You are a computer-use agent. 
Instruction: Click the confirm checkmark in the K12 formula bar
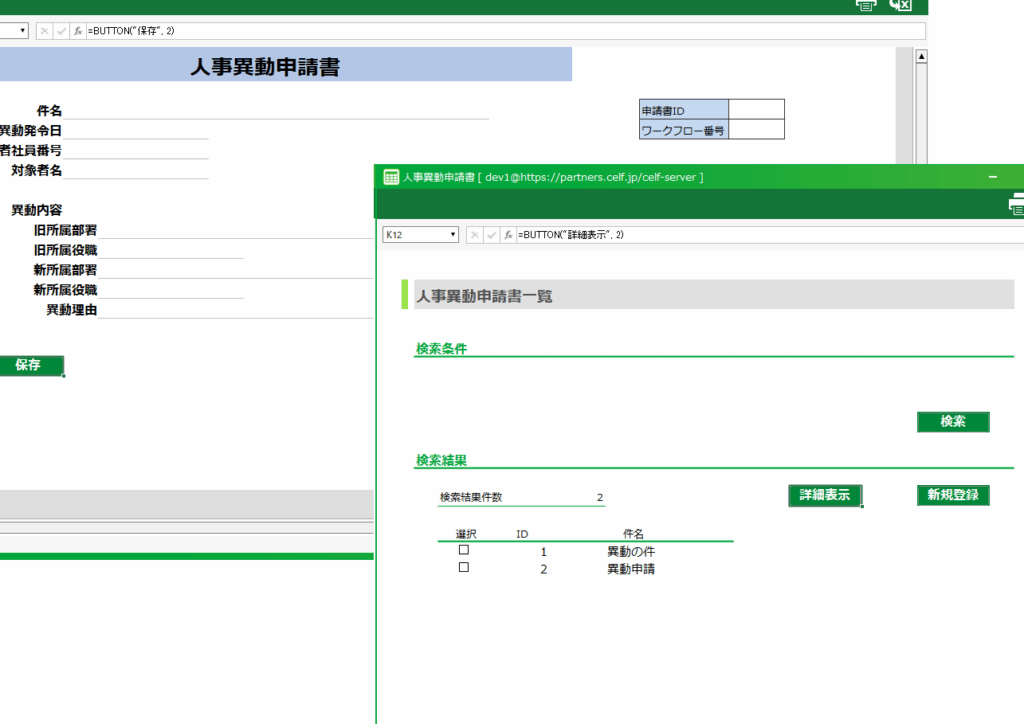click(x=491, y=235)
